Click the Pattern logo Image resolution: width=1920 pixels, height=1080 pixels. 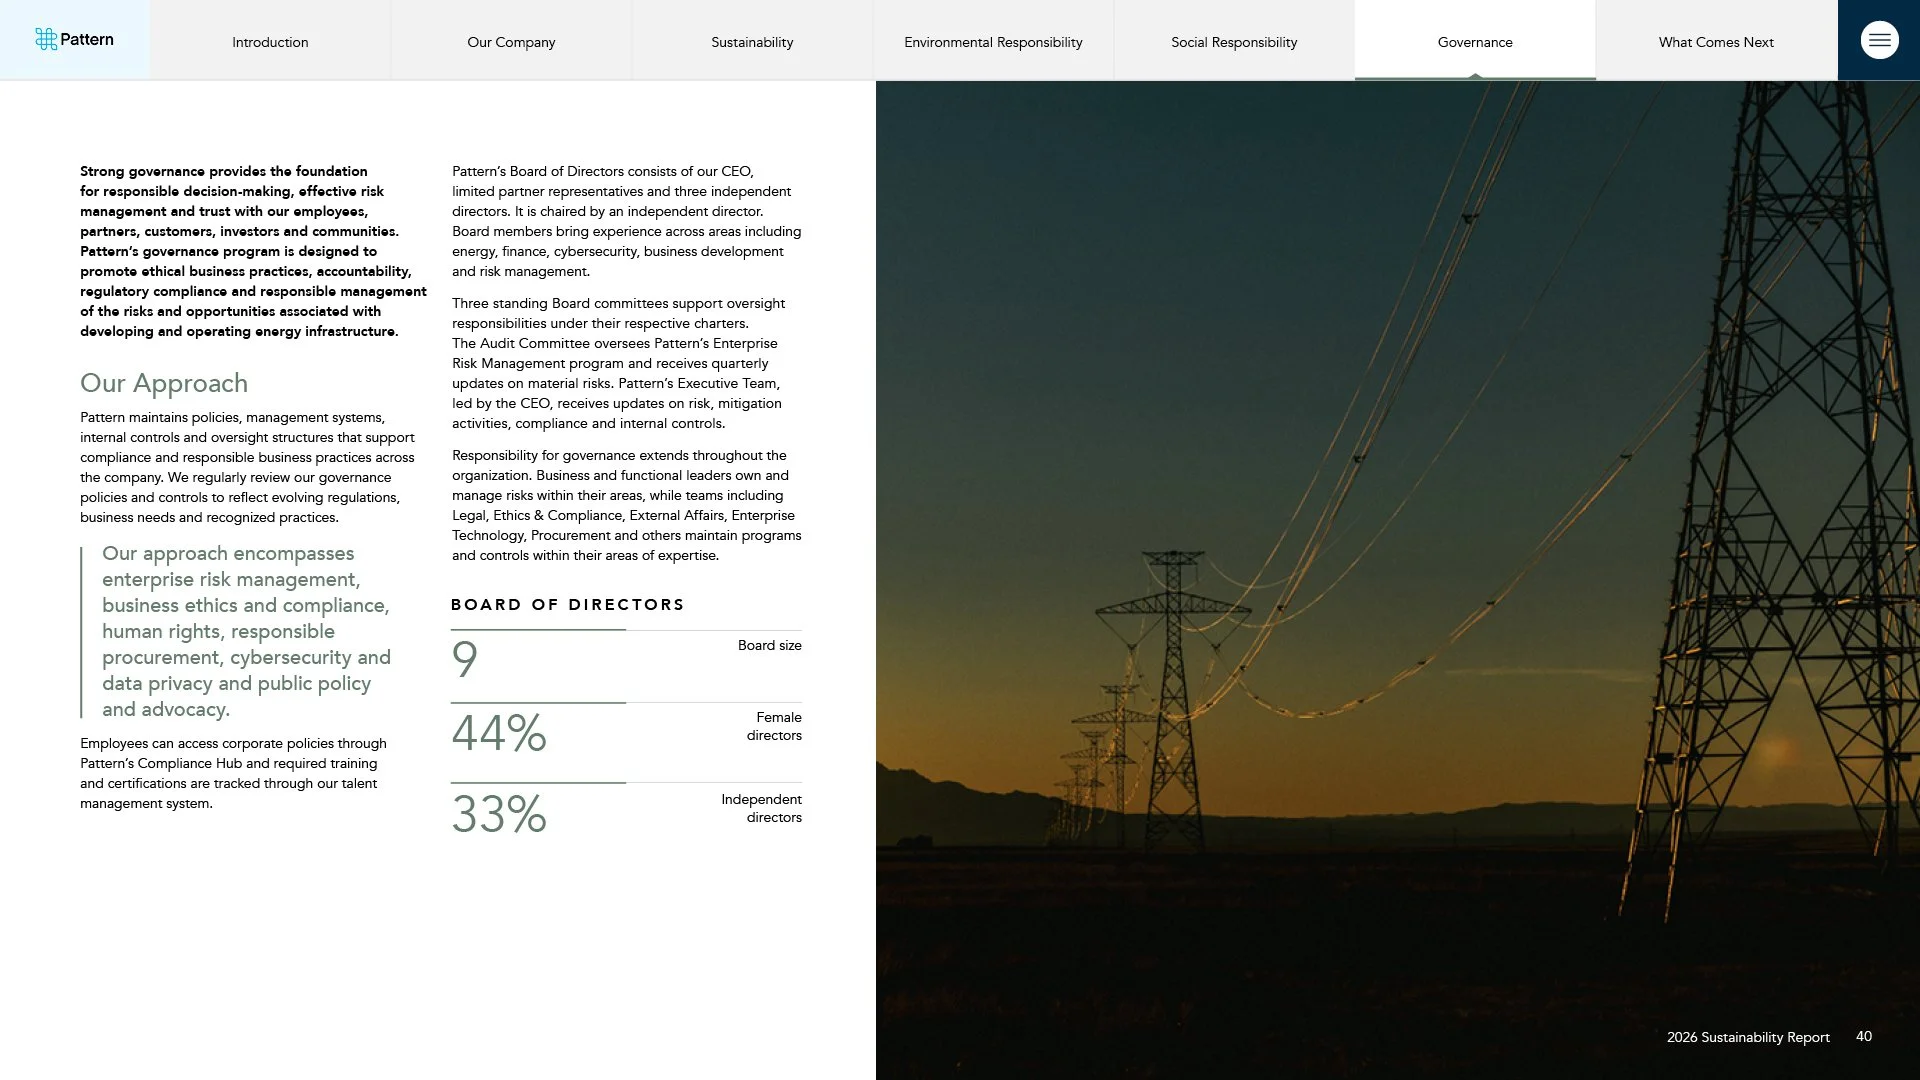[x=75, y=40]
